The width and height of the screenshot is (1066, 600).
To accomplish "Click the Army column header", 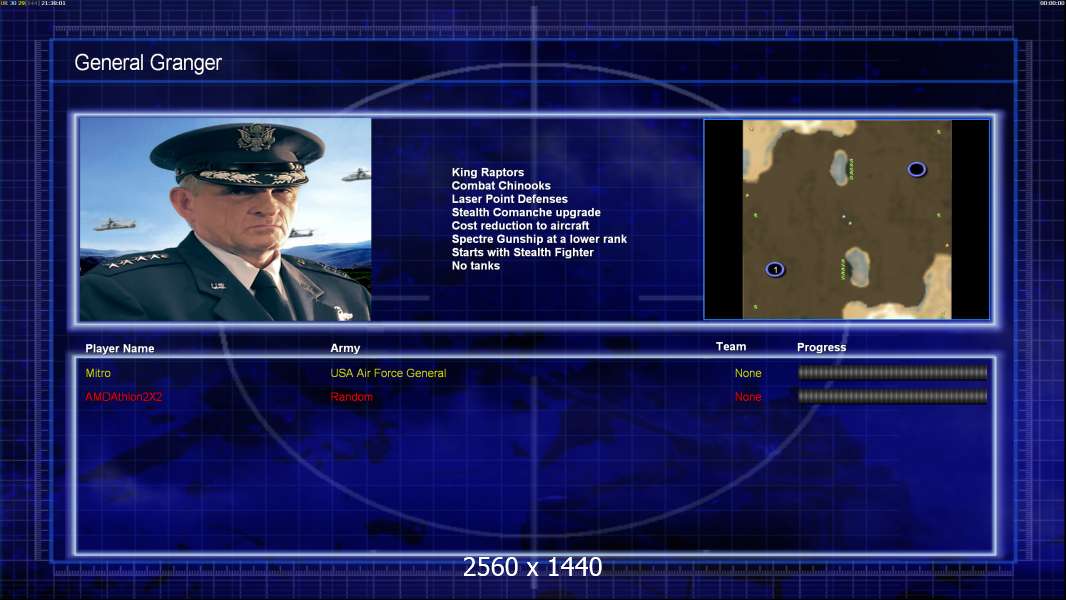I will point(345,348).
